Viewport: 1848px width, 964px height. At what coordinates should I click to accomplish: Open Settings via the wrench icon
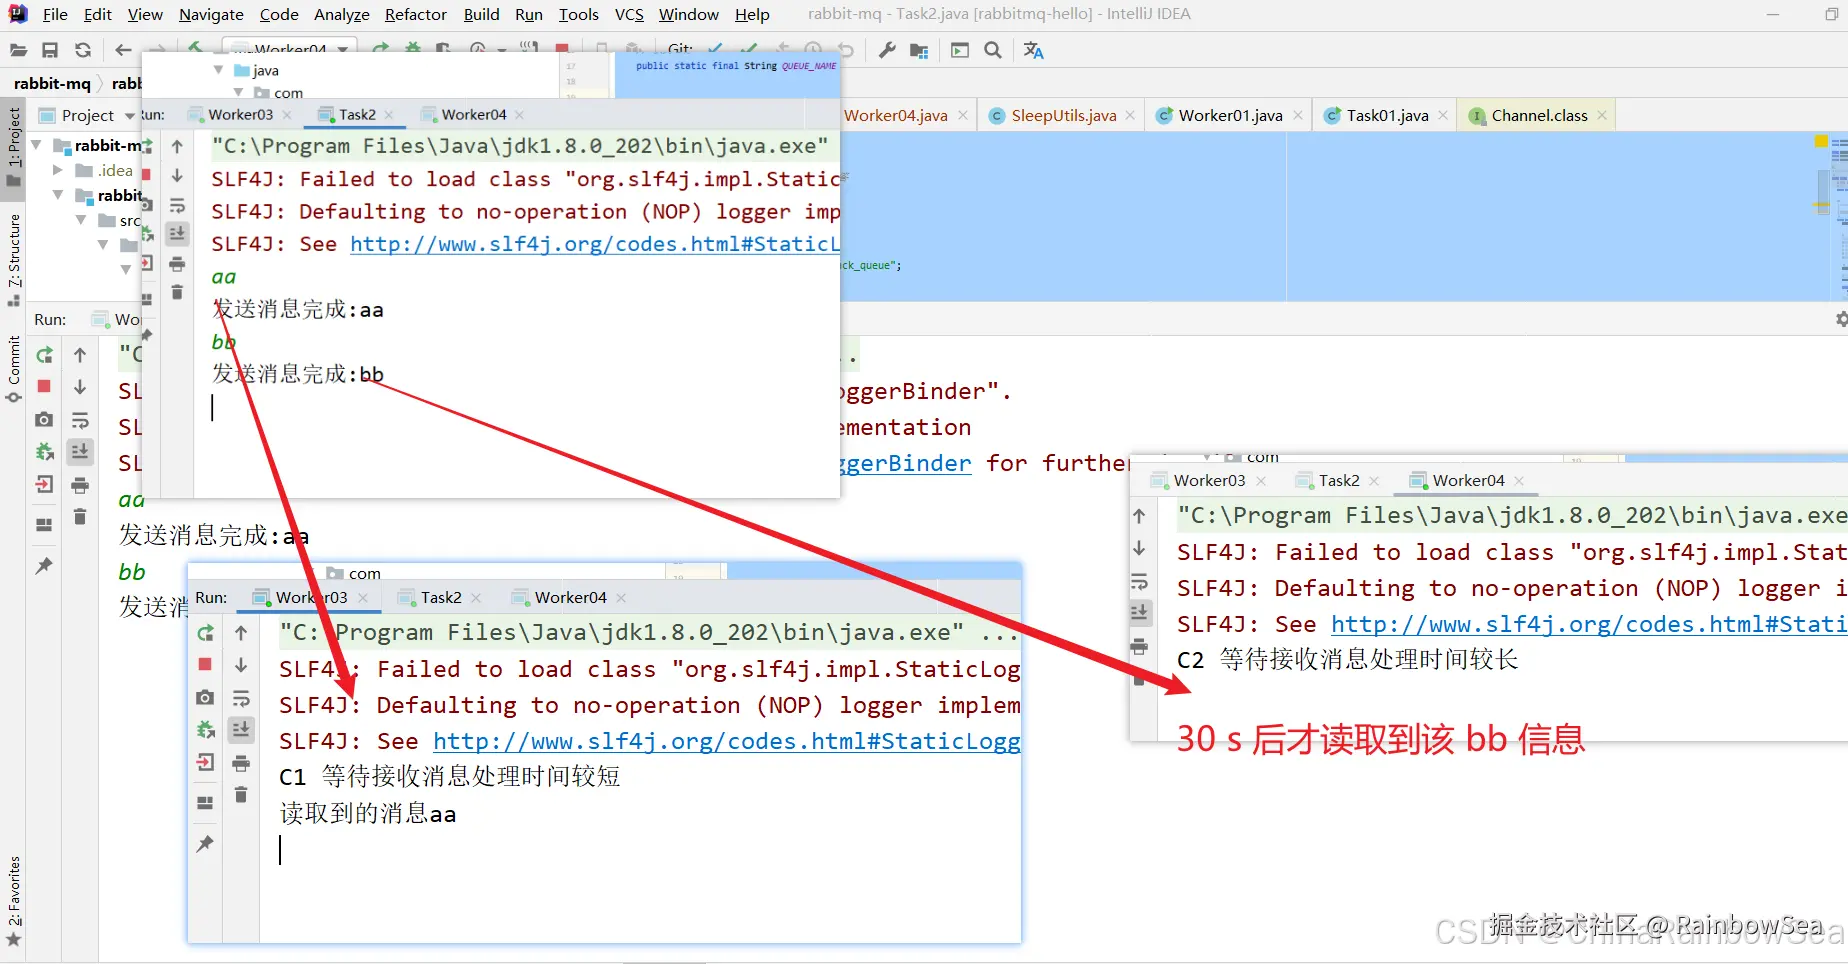[887, 50]
